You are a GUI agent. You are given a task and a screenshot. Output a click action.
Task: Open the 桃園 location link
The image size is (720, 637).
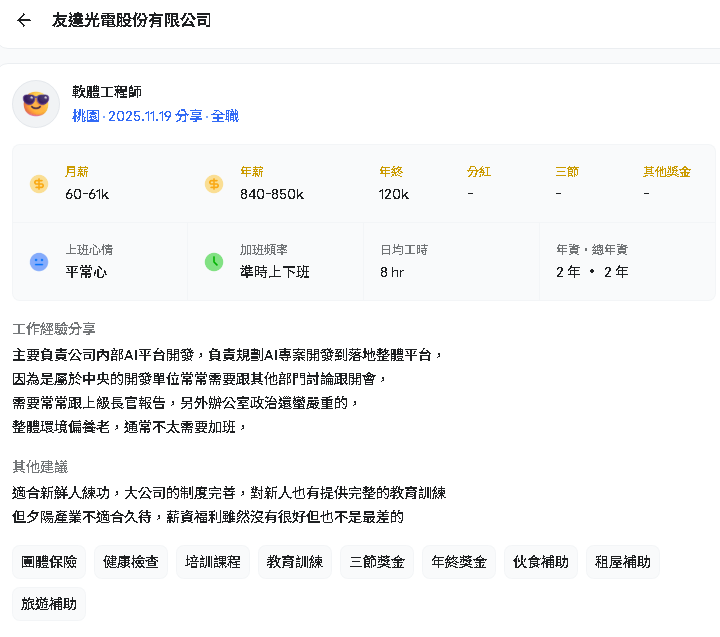(86, 116)
